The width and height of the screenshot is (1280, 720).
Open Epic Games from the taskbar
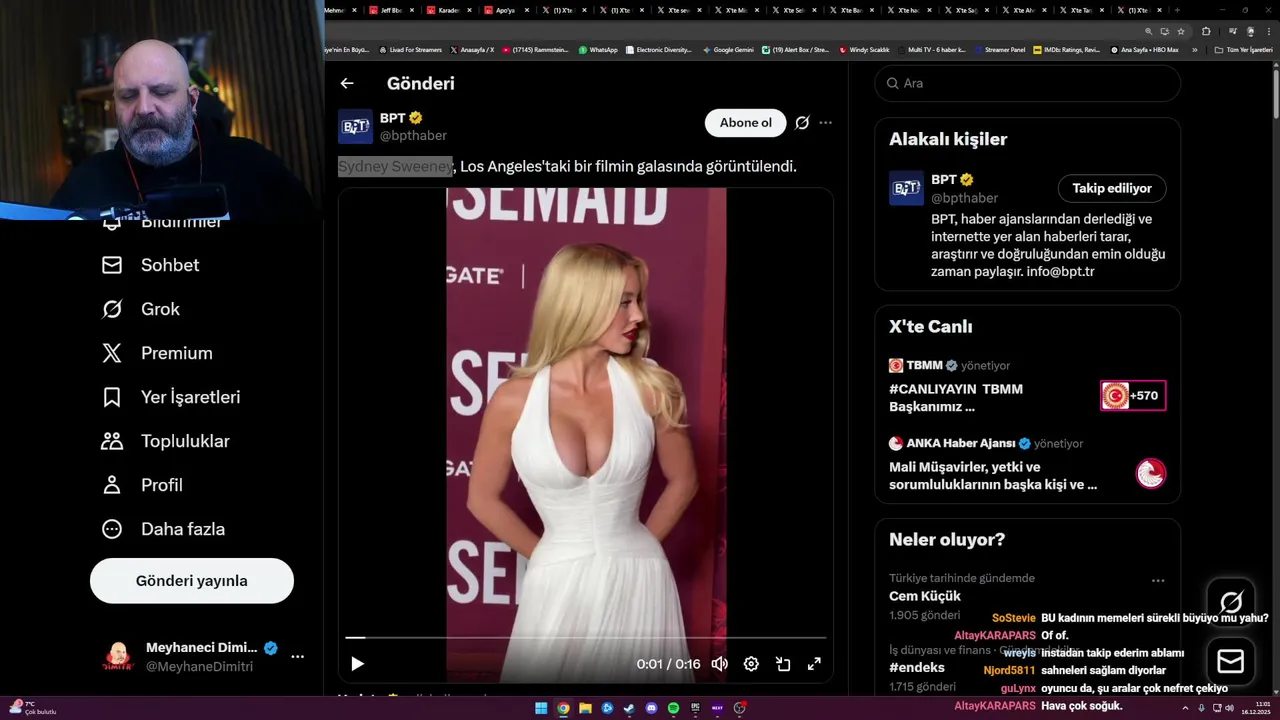coord(695,708)
